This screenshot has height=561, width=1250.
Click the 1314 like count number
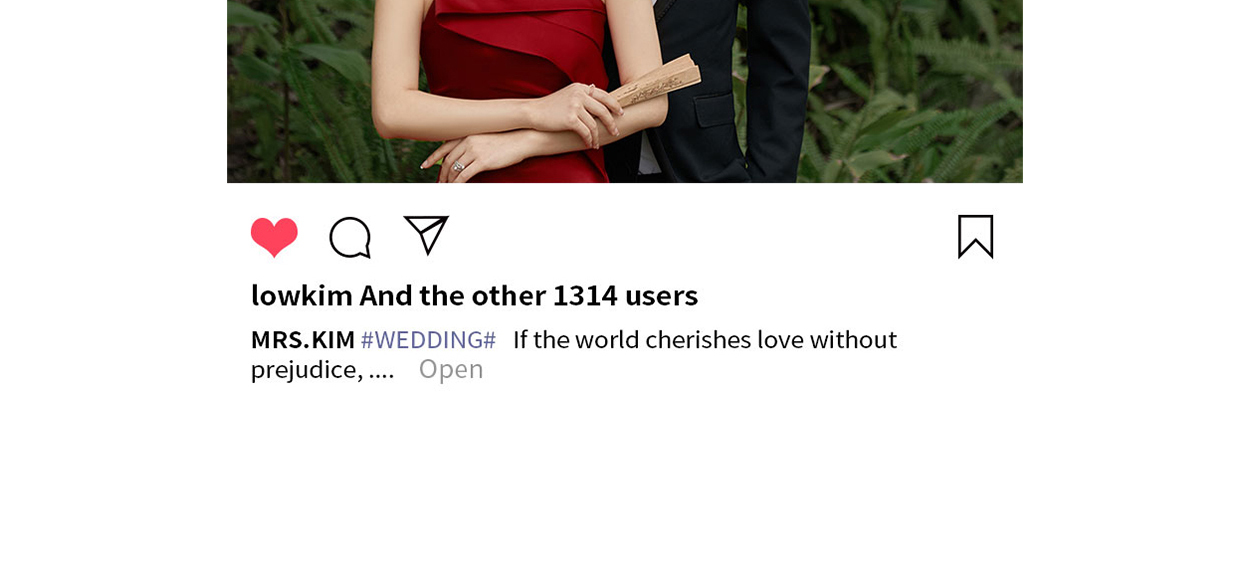pos(585,295)
